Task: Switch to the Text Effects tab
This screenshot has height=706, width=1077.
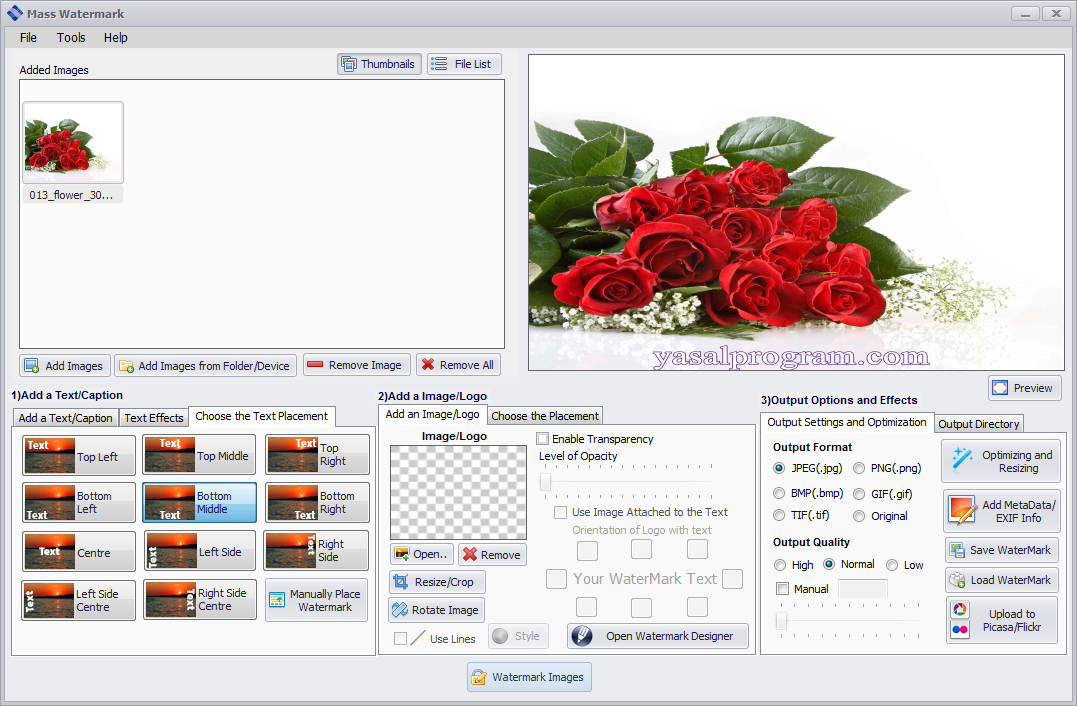Action: 153,418
